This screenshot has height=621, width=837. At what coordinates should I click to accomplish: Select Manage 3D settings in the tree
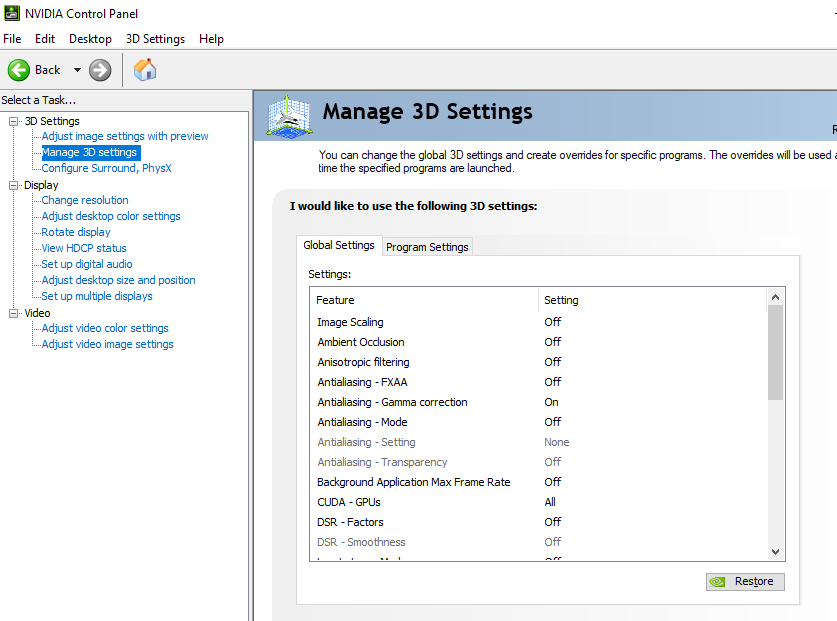click(x=90, y=152)
